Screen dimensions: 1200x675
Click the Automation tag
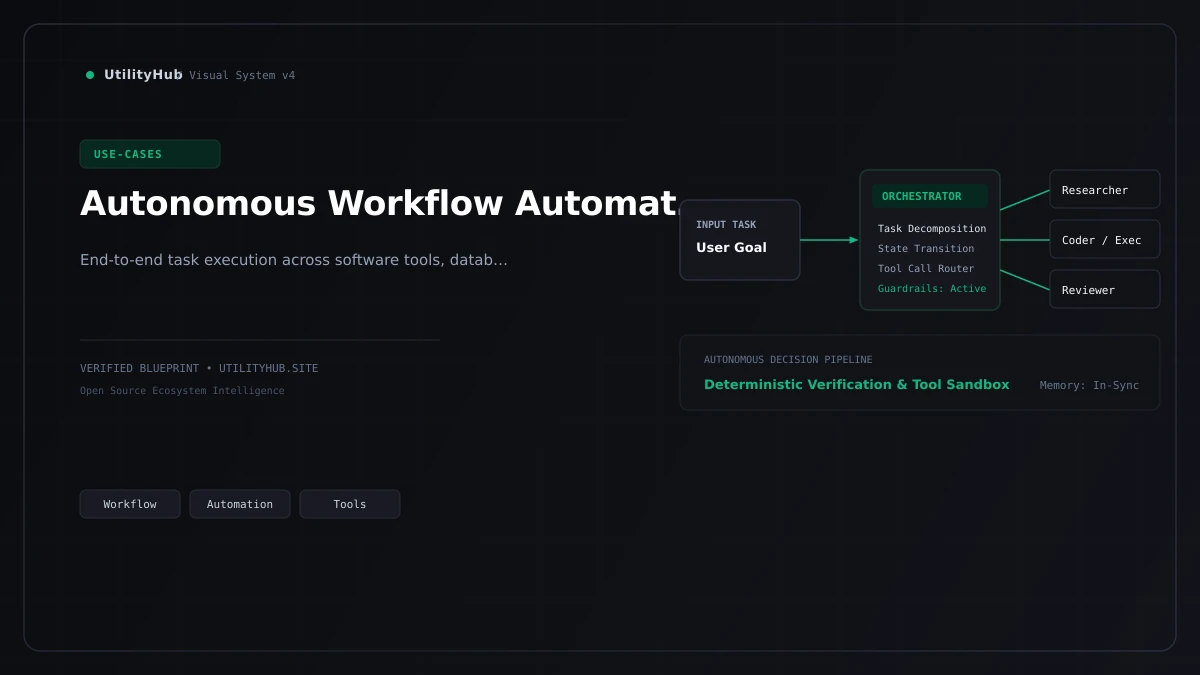coord(240,504)
